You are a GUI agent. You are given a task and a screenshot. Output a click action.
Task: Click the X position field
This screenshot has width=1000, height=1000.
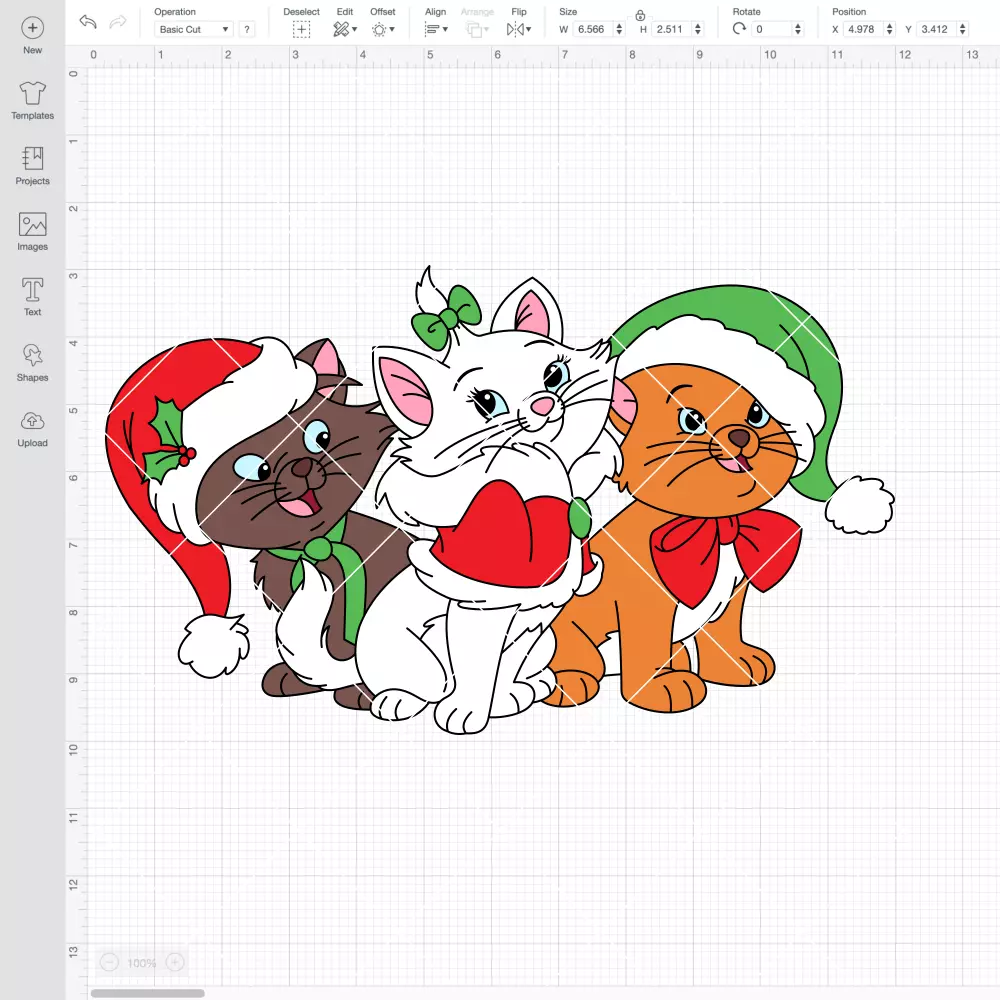point(862,29)
